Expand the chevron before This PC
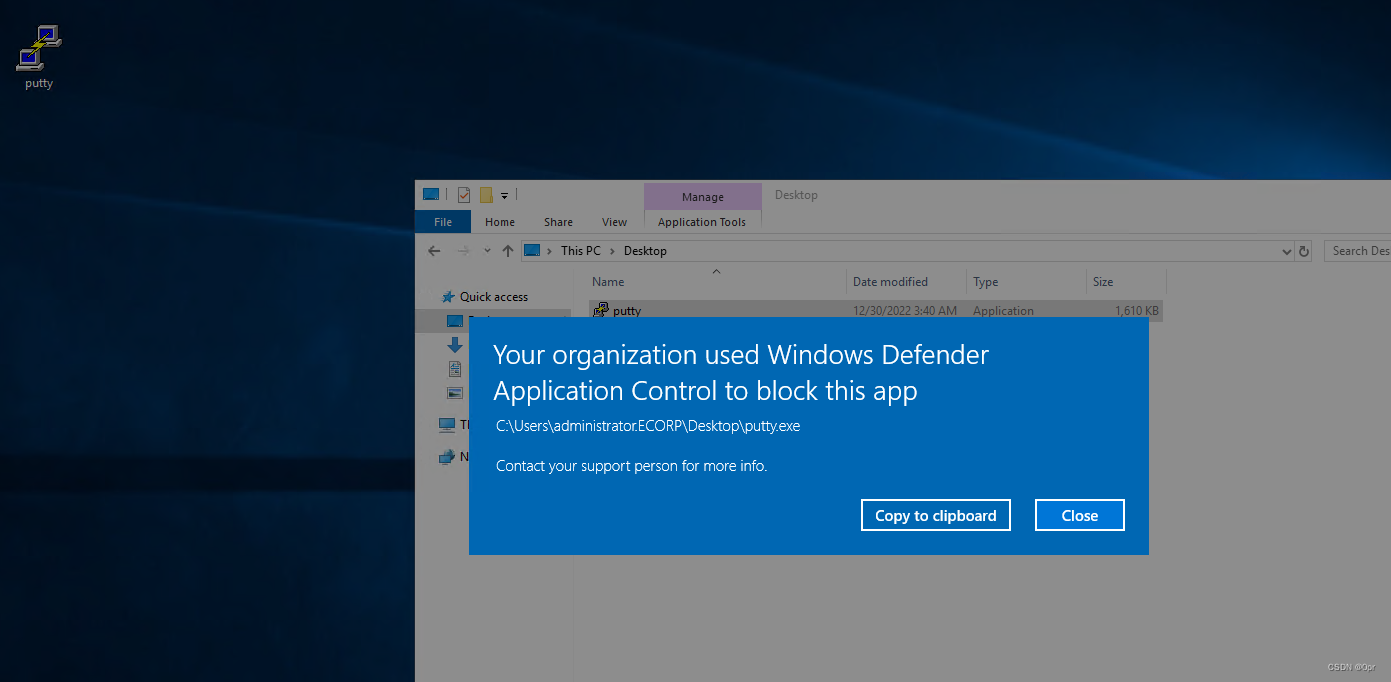The image size is (1391, 682). tap(549, 251)
